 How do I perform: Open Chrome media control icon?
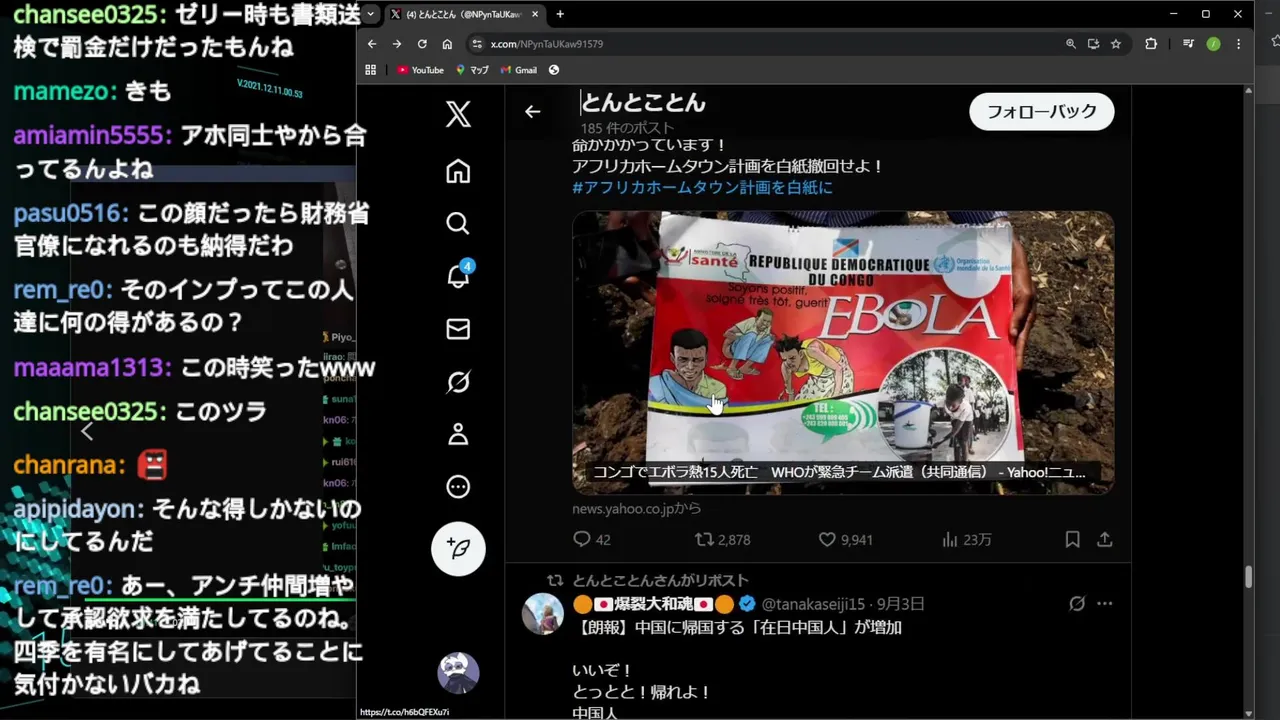[x=1188, y=44]
